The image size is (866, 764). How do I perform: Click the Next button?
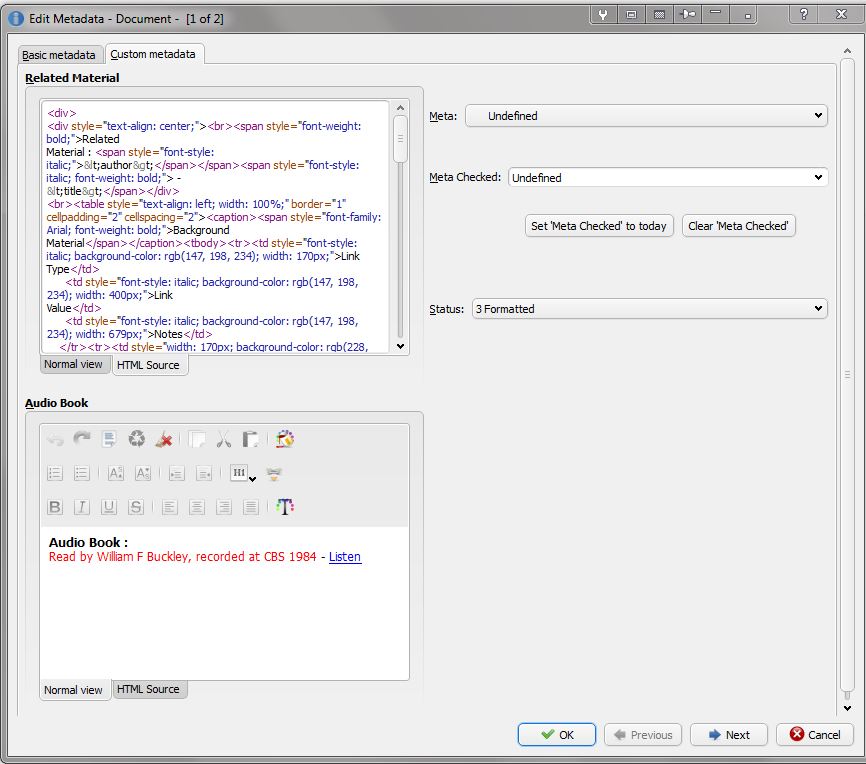pyautogui.click(x=728, y=735)
